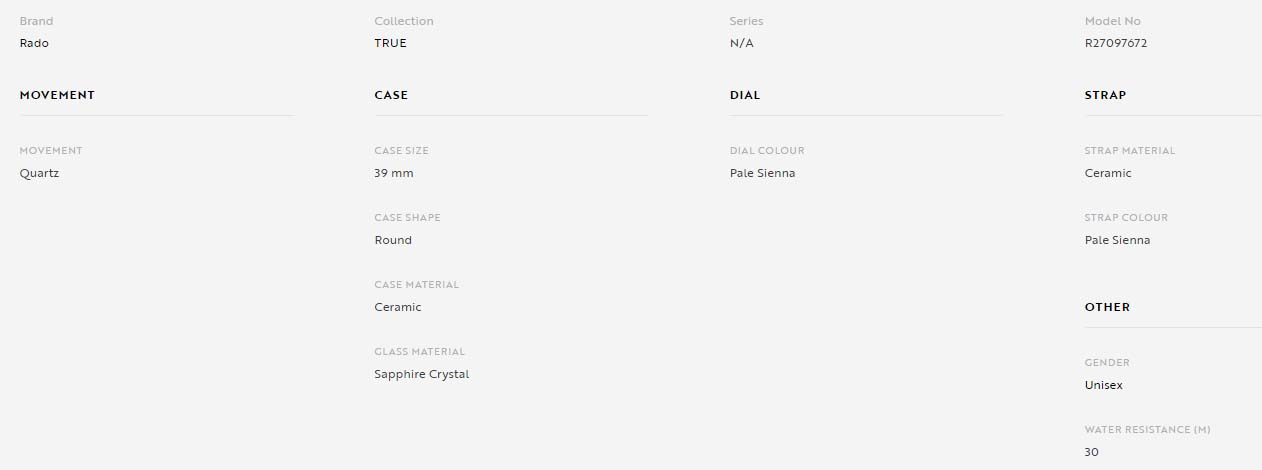Click Ceramic under Strap Material
Screen dimensions: 1262x470
click(1108, 173)
